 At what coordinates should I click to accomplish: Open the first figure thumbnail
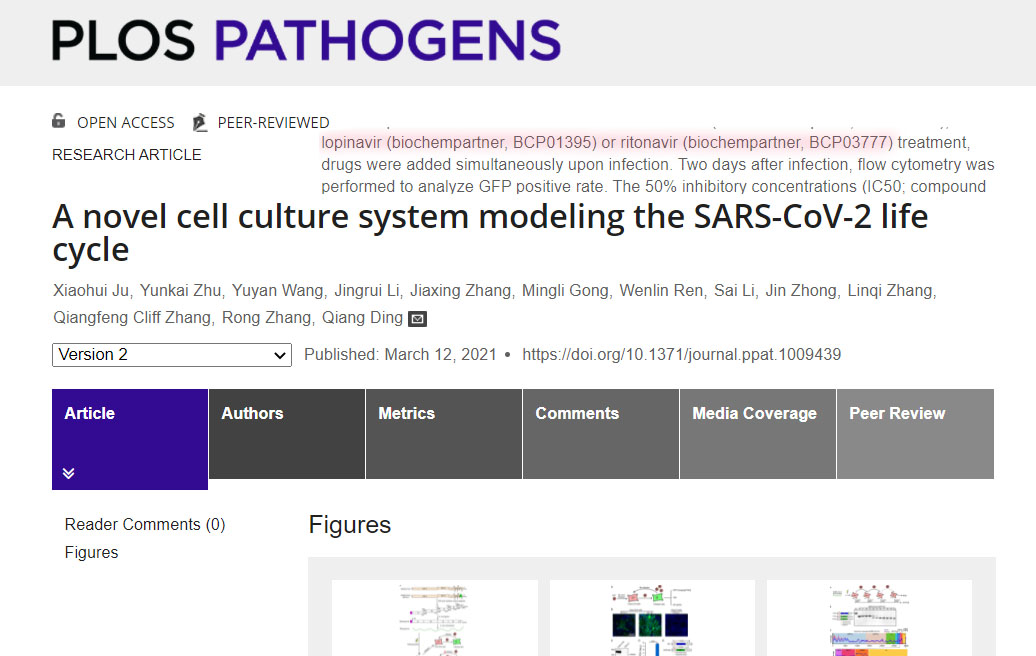click(x=435, y=618)
